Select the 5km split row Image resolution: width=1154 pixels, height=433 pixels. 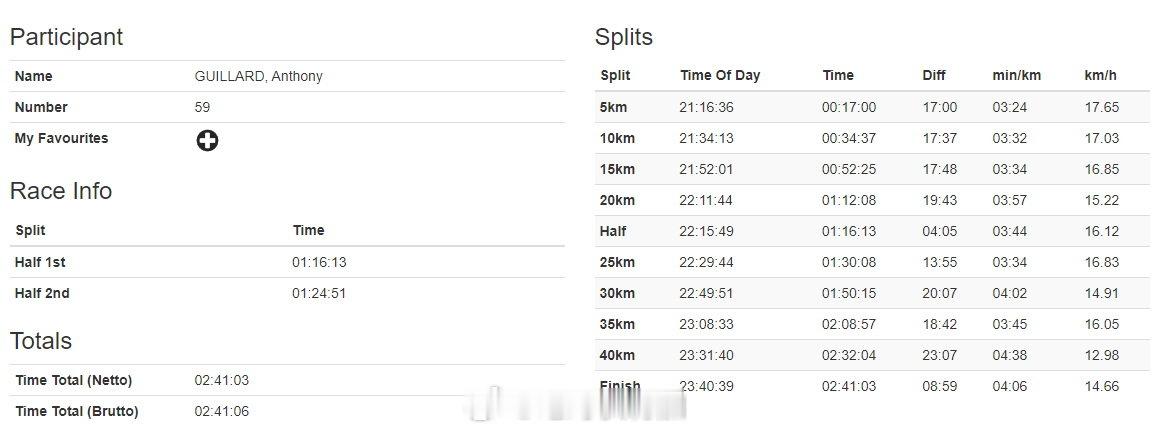pyautogui.click(x=871, y=107)
